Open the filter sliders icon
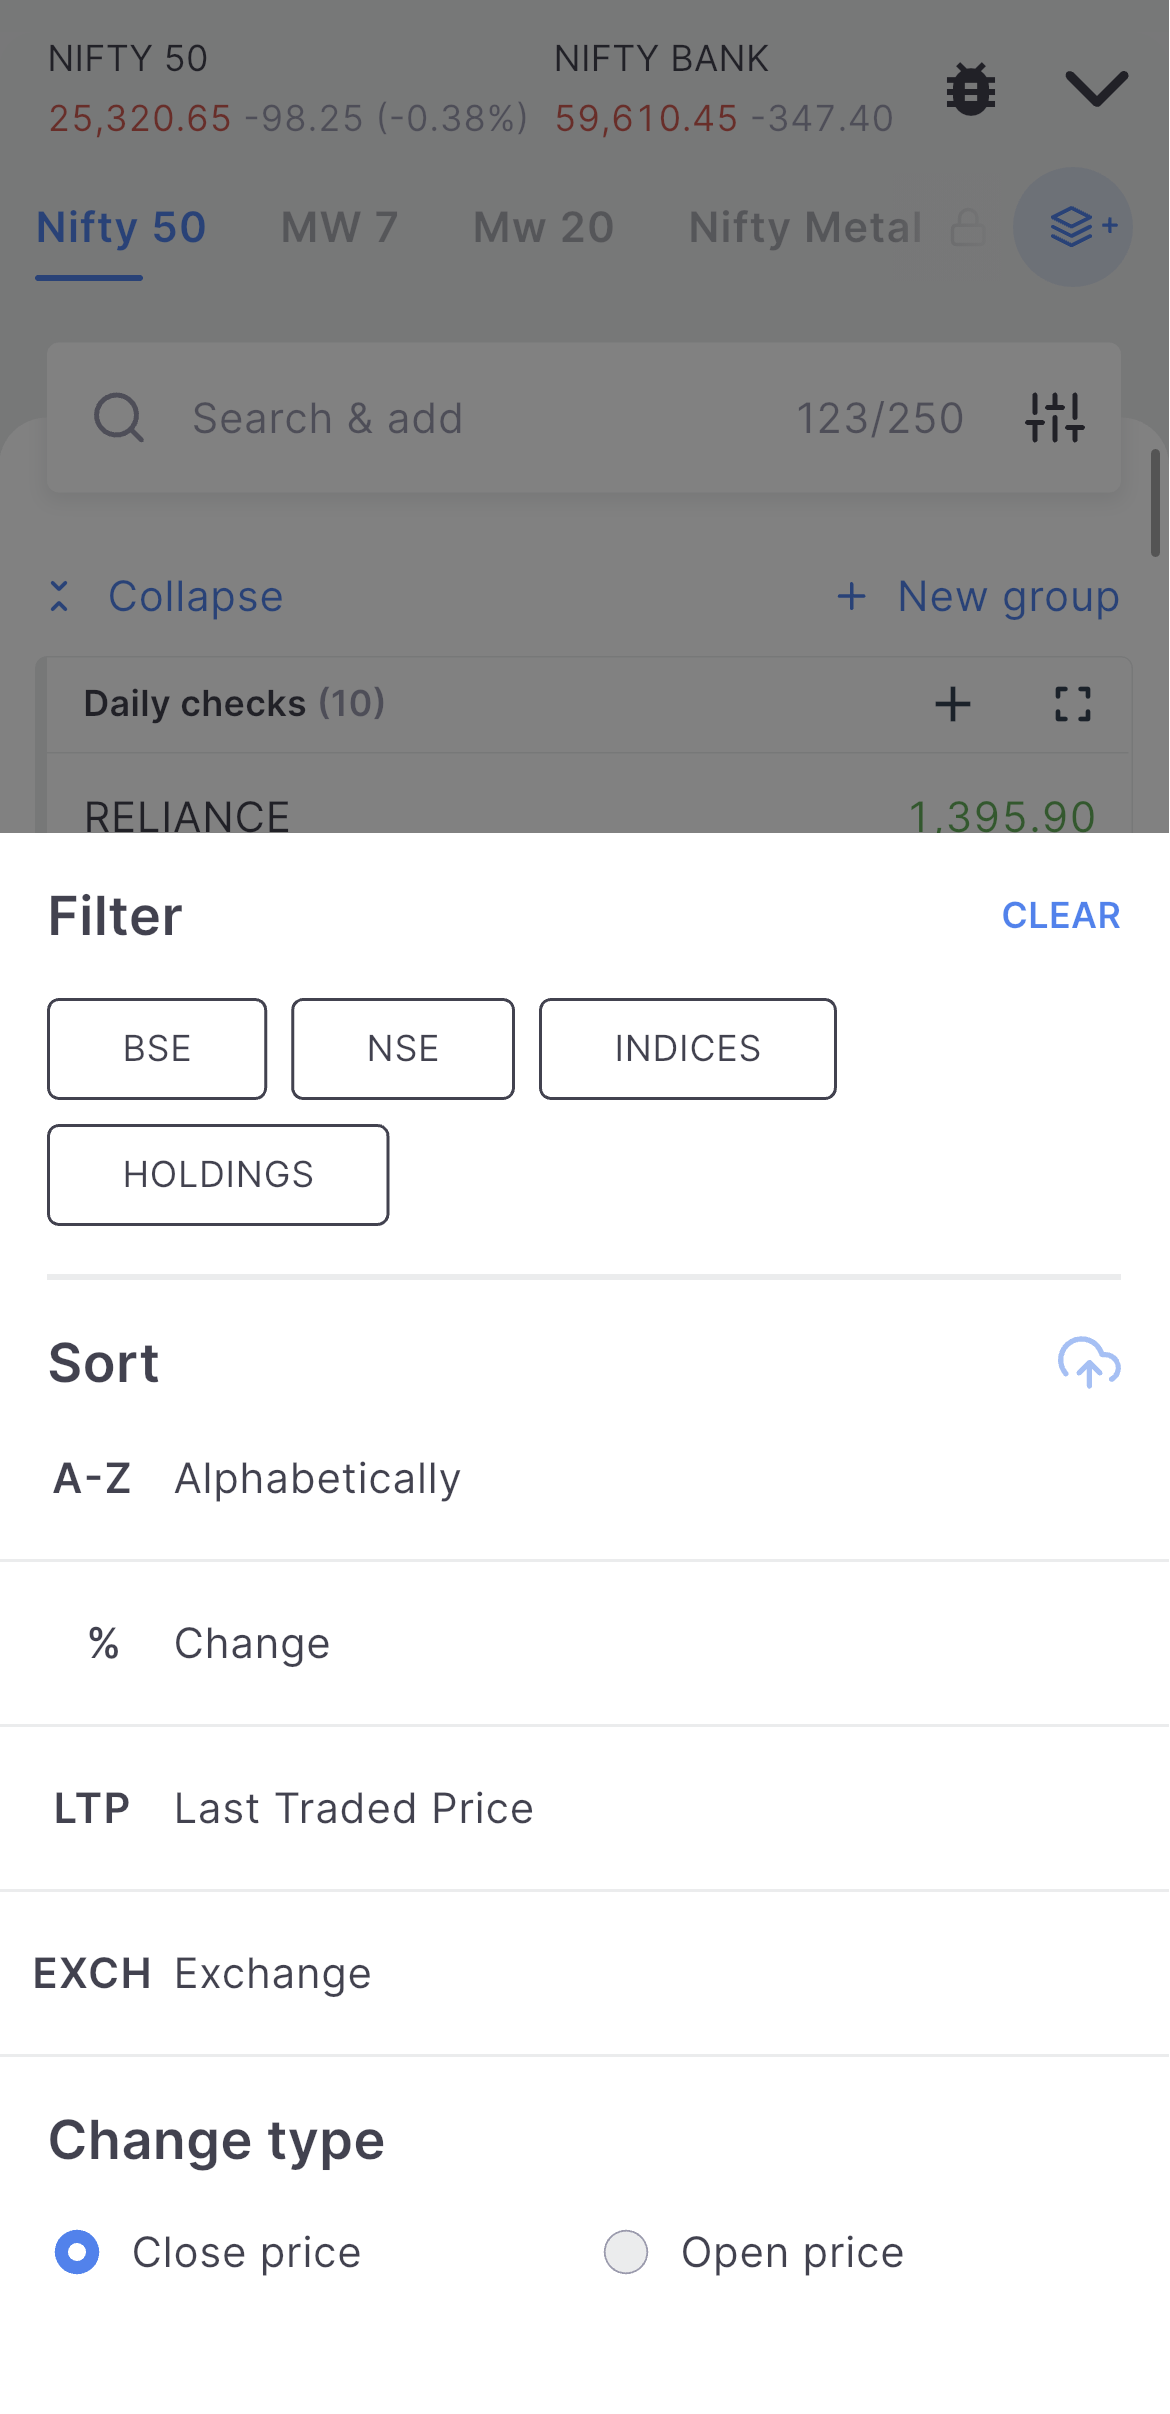This screenshot has width=1170, height=2414. 1055,417
